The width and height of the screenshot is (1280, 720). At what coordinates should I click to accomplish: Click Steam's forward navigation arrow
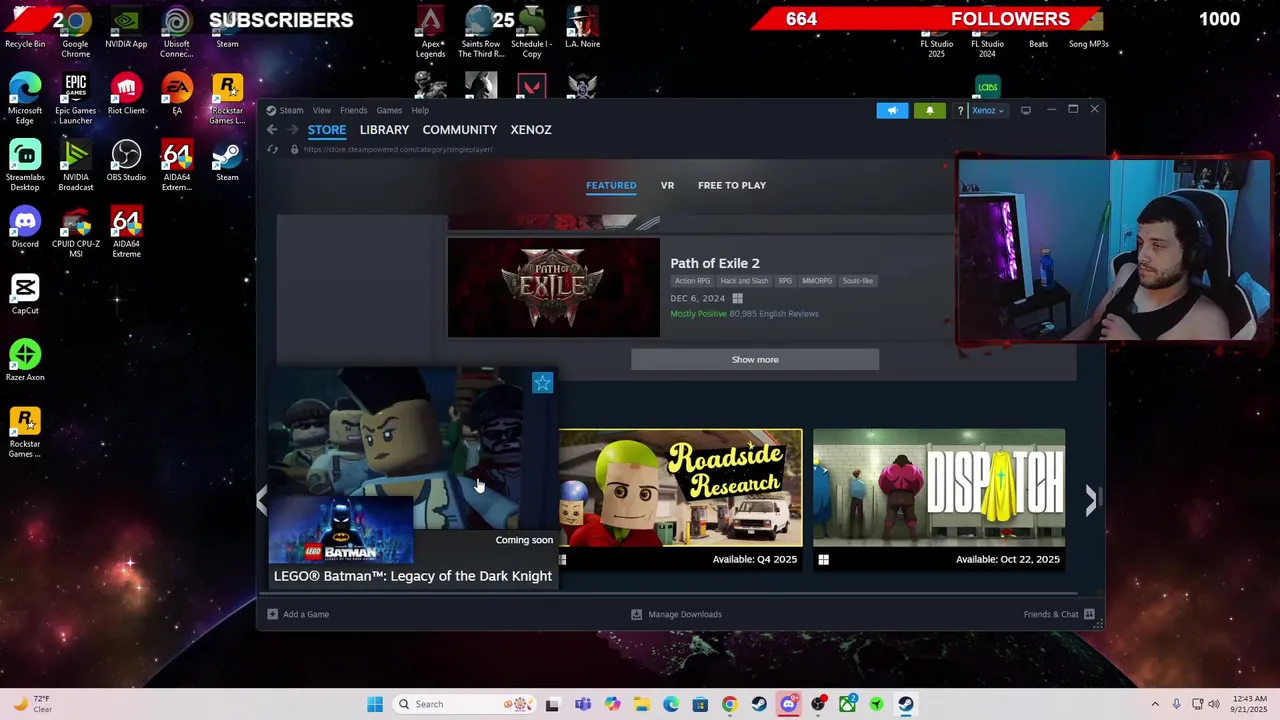[x=293, y=130]
